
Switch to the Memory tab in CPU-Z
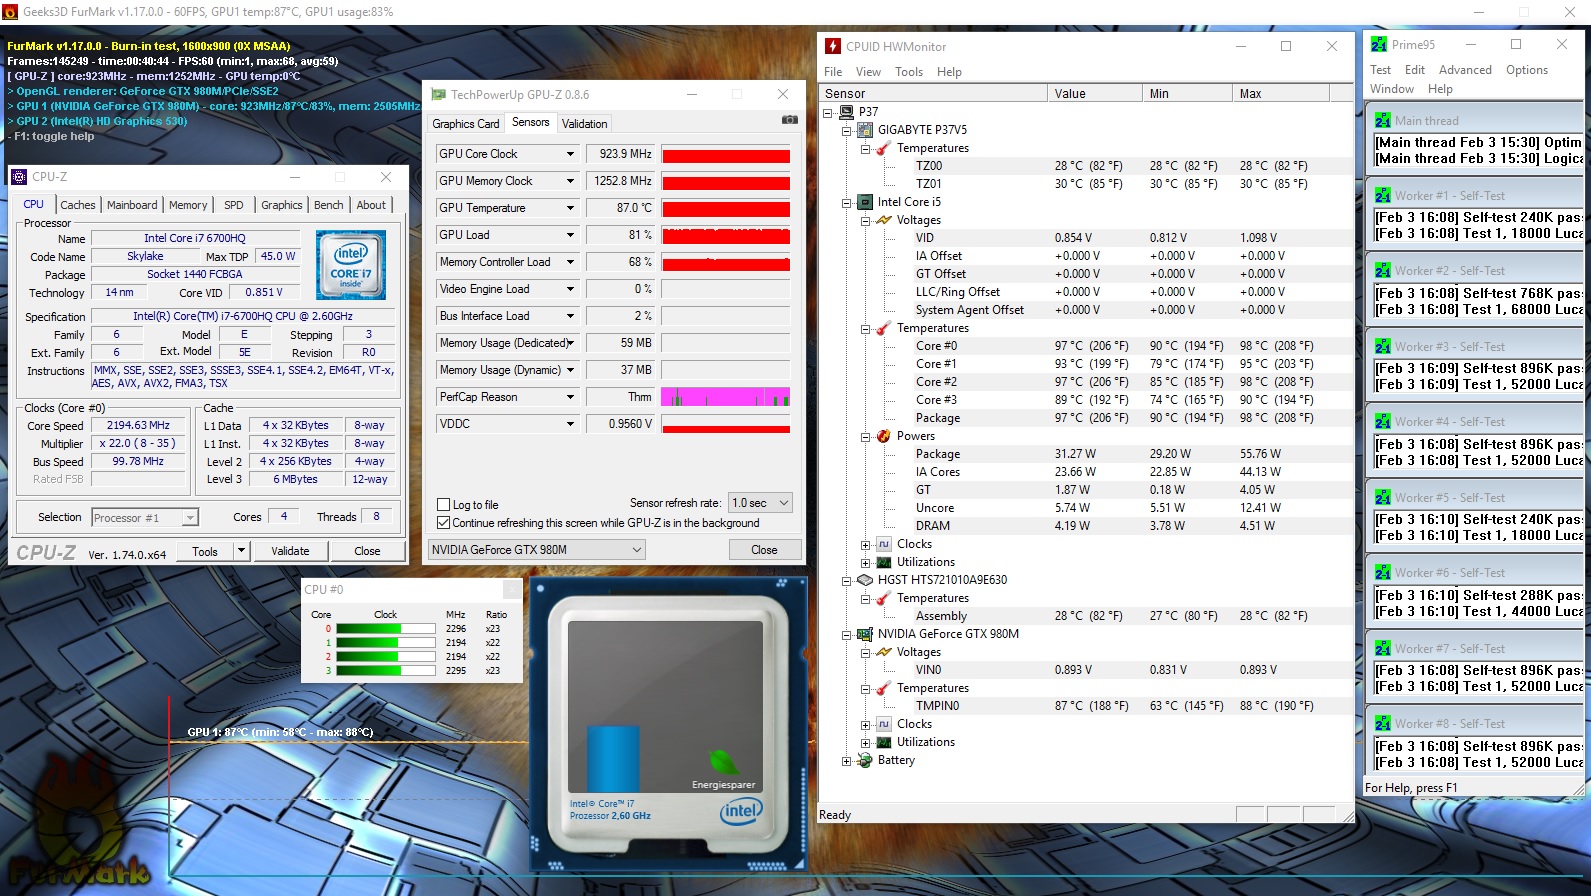(x=188, y=205)
